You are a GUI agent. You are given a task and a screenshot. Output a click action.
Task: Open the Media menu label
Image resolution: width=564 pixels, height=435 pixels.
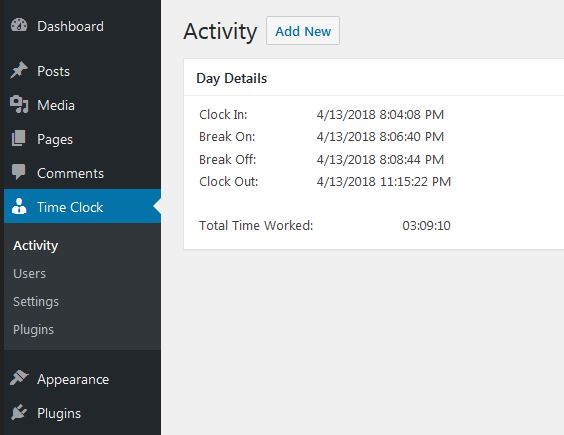click(56, 105)
